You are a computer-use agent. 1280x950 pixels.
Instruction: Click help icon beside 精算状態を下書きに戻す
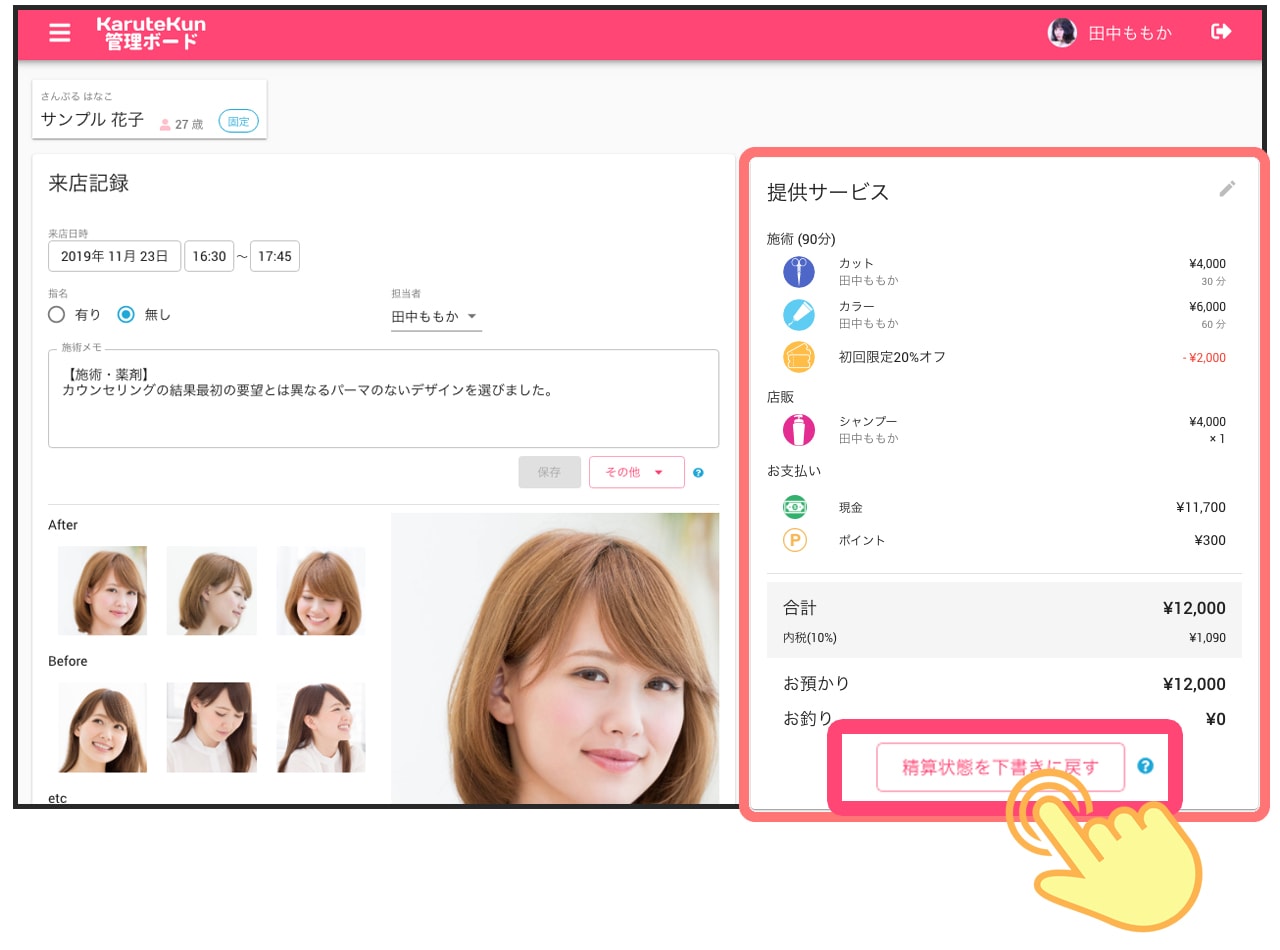pyautogui.click(x=1145, y=766)
